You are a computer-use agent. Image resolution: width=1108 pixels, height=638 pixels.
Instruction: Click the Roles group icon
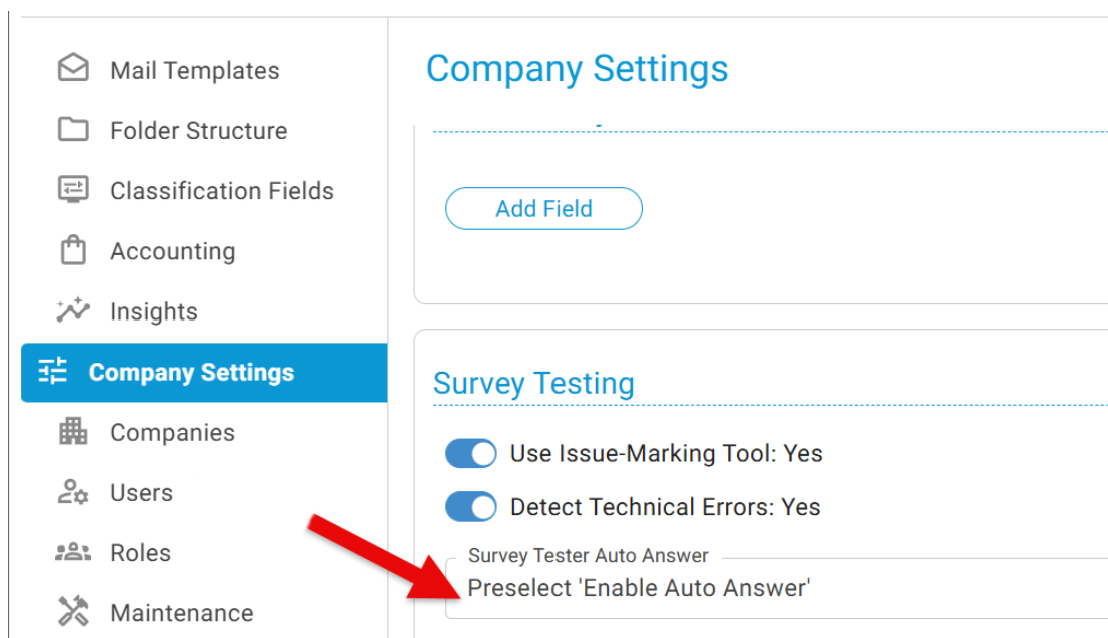pos(73,552)
